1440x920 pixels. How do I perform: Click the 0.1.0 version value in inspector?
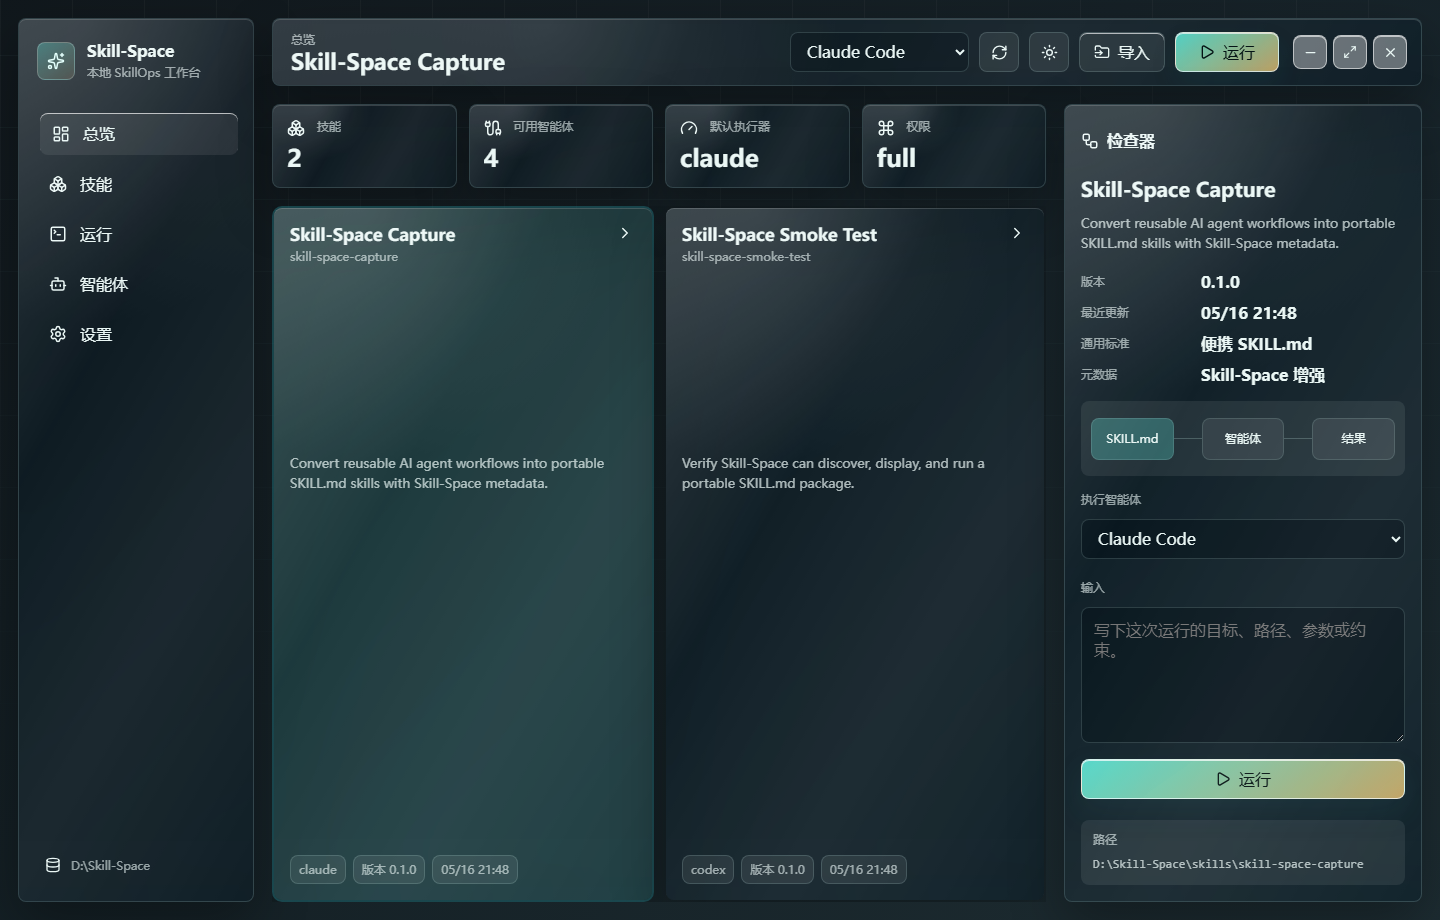1220,282
